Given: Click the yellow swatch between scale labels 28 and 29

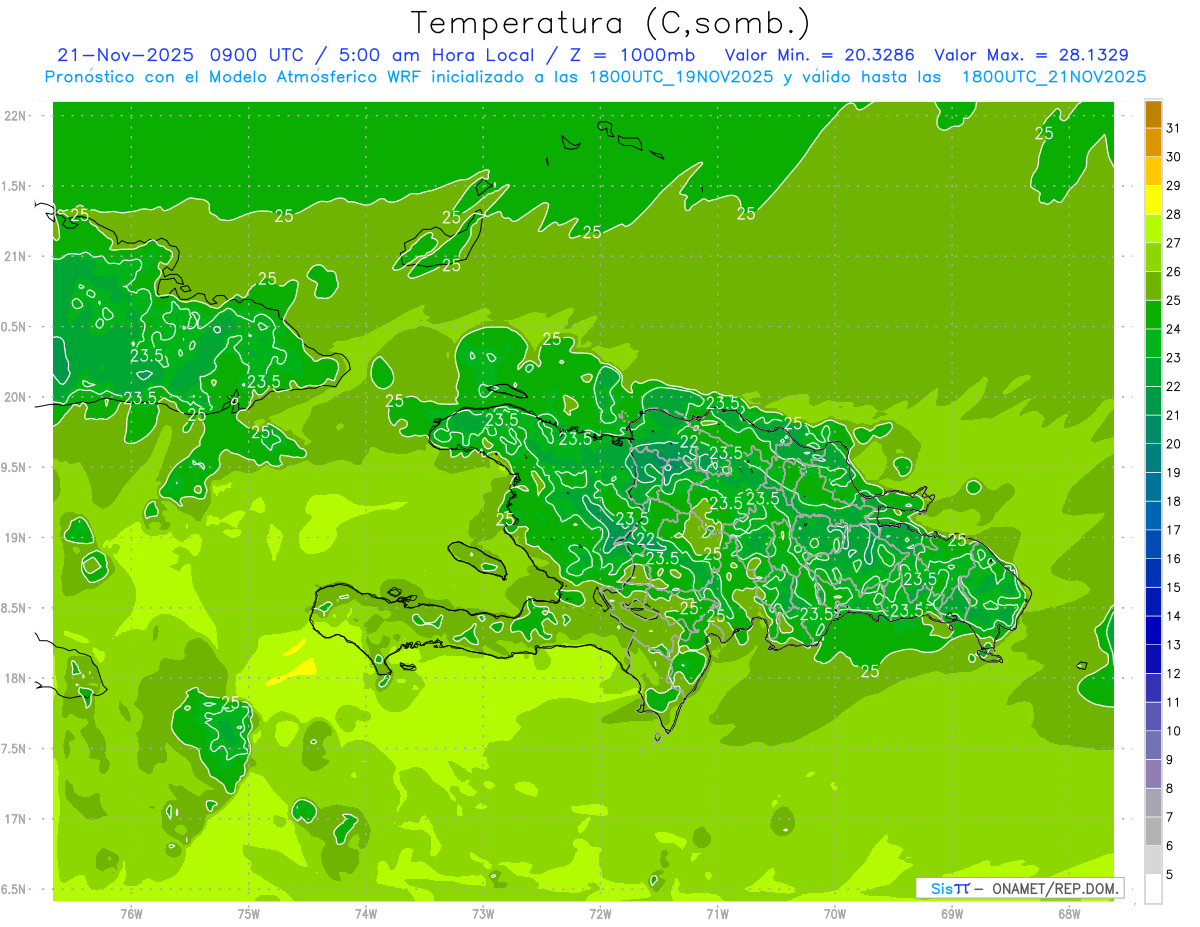Looking at the screenshot, I should pyautogui.click(x=1153, y=200).
